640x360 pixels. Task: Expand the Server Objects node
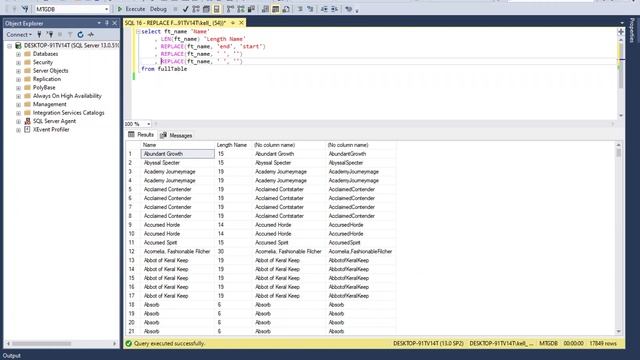pyautogui.click(x=18, y=71)
